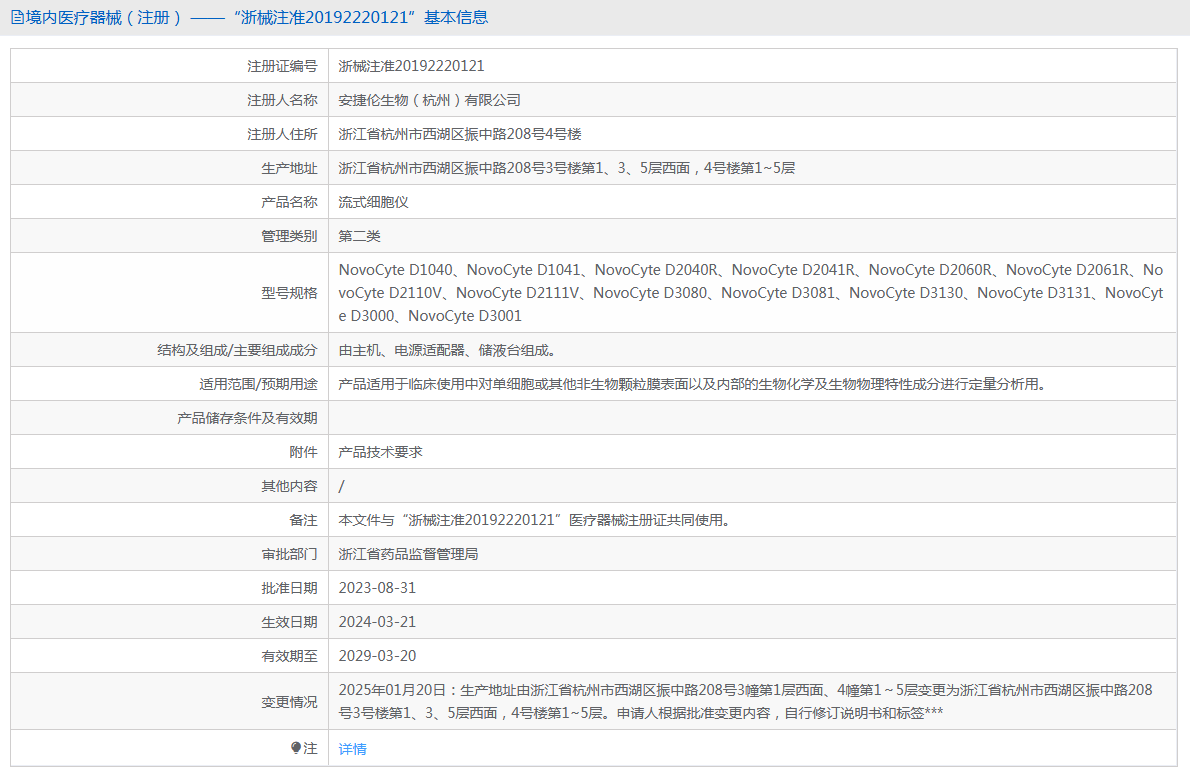This screenshot has width=1190, height=774.
Task: Select registration number value 浙械注准20192220121
Action: pyautogui.click(x=411, y=66)
